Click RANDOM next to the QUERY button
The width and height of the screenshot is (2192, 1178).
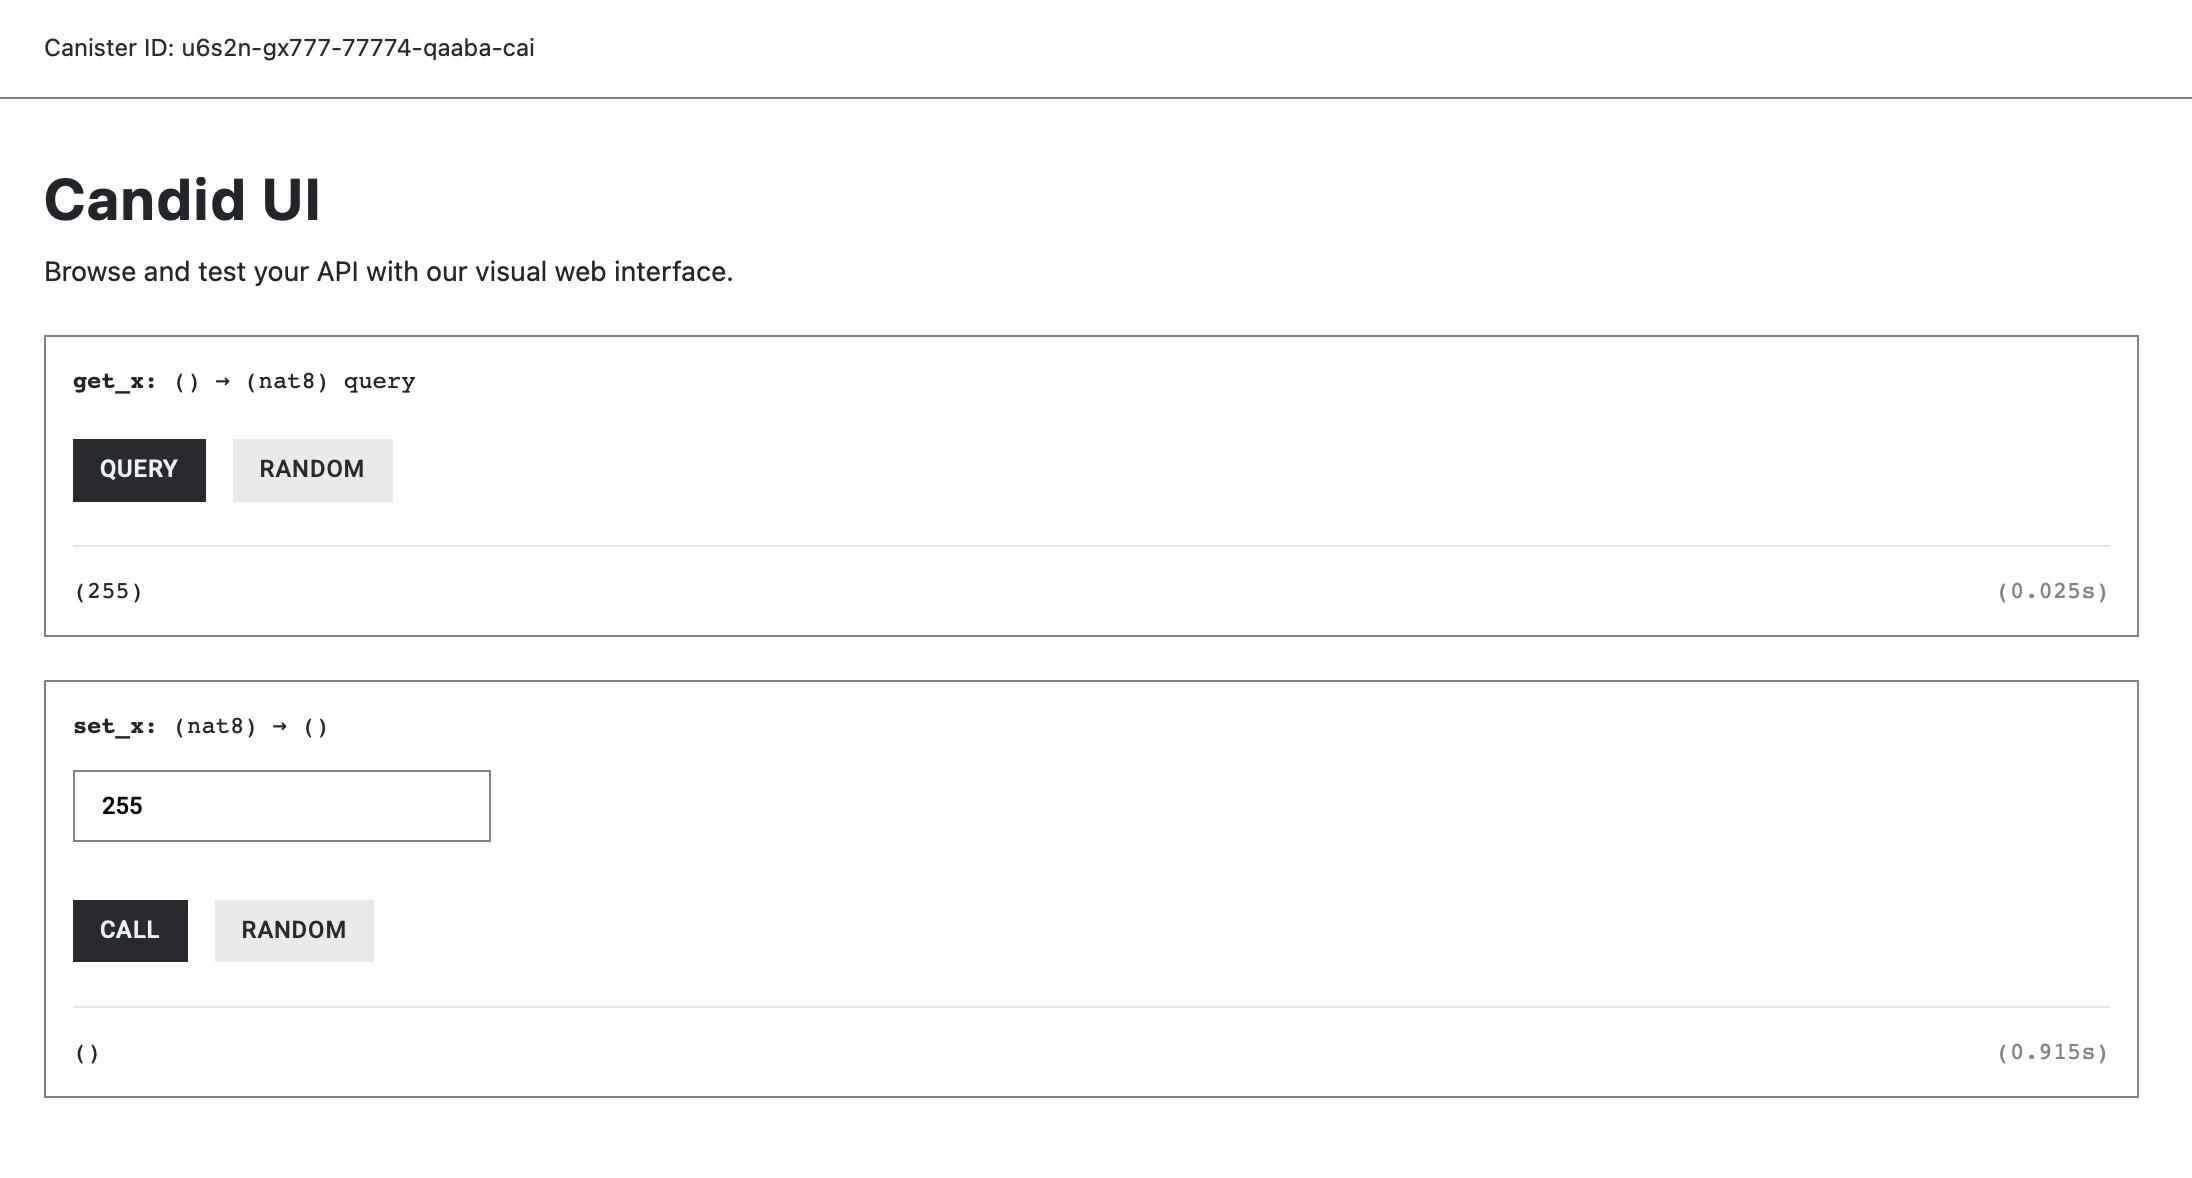(x=312, y=469)
